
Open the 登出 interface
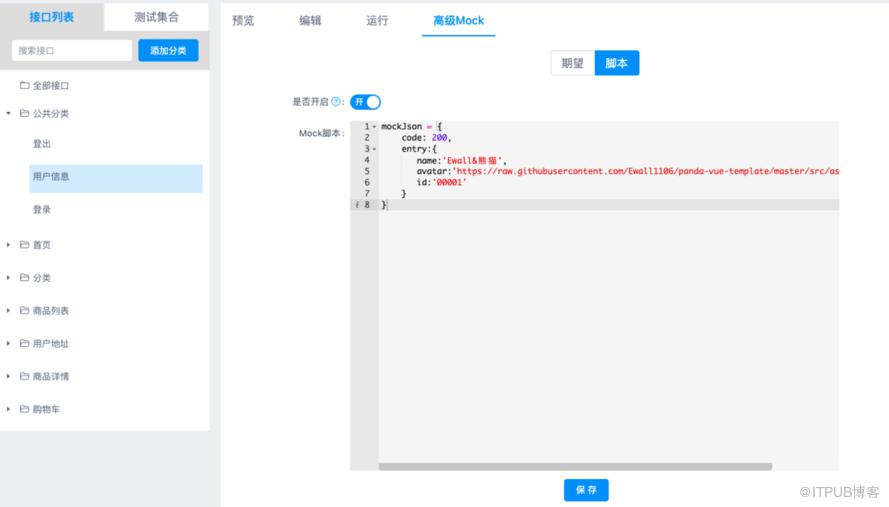click(42, 144)
